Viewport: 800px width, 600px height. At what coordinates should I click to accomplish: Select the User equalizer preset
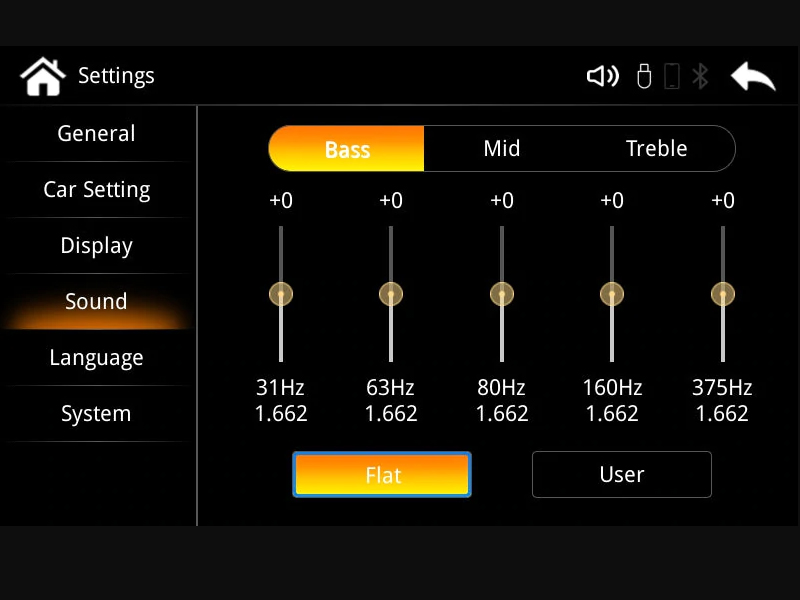pos(621,475)
